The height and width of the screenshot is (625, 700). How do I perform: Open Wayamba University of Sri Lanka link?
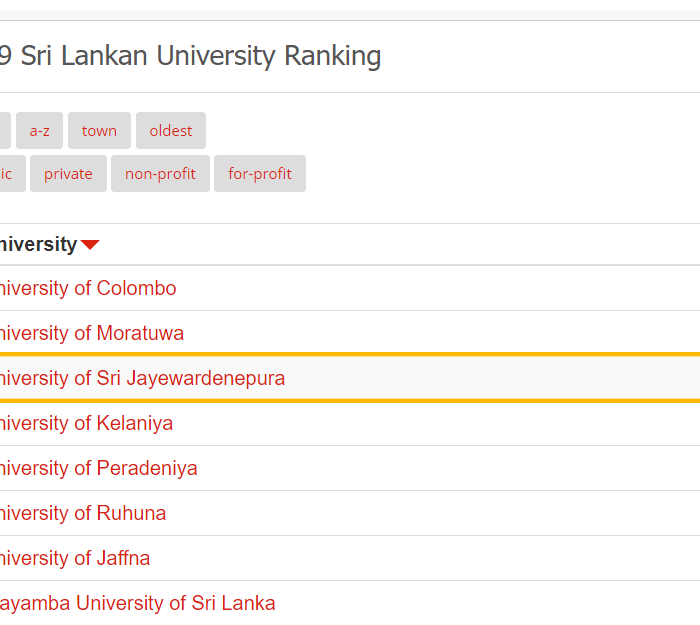point(137,603)
